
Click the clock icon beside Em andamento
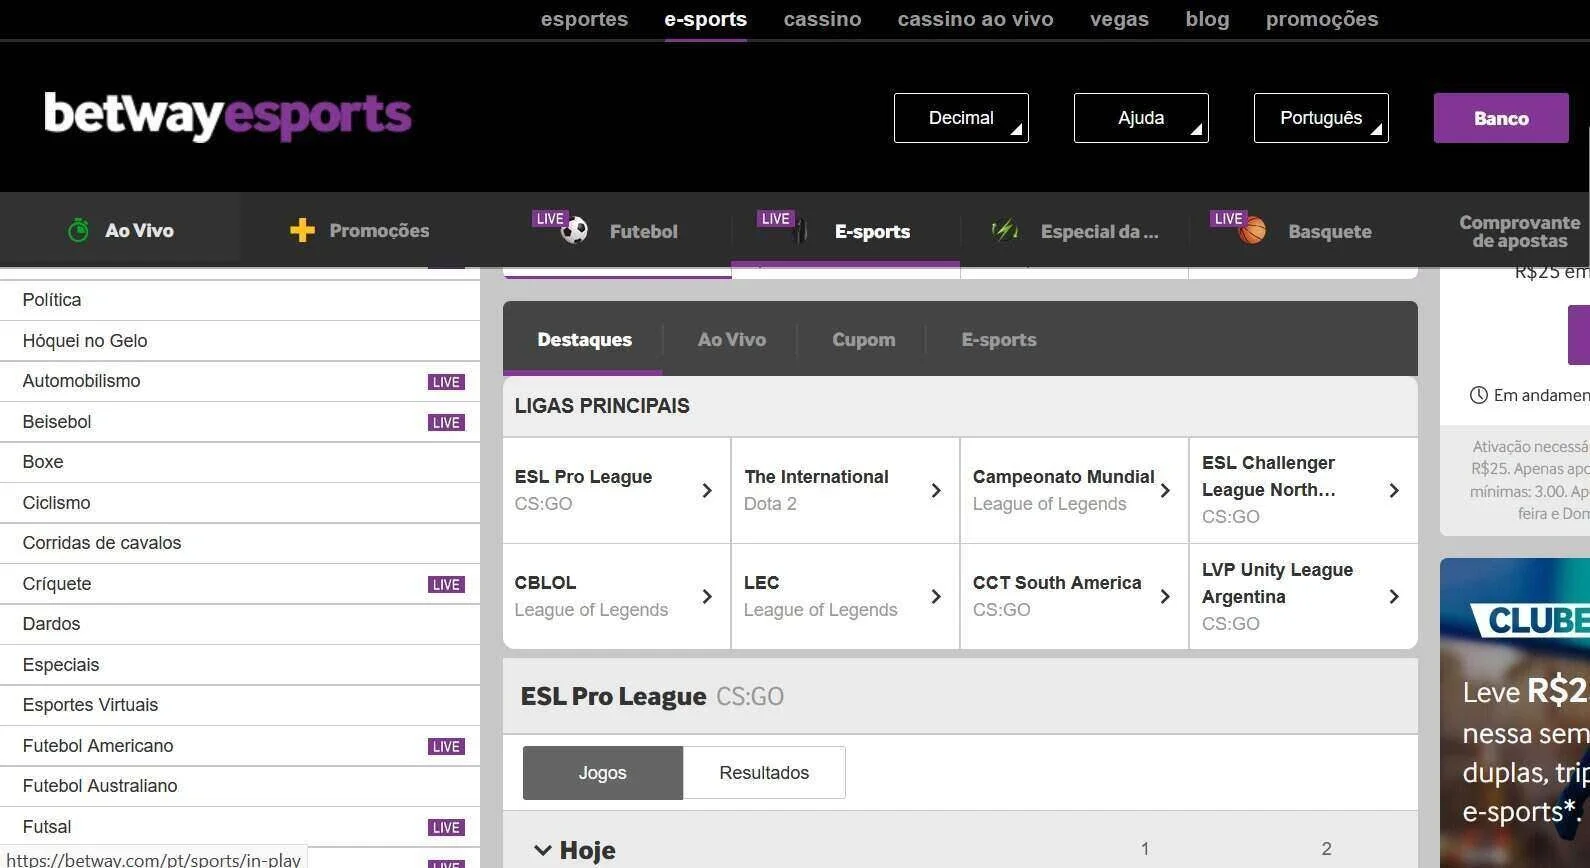pyautogui.click(x=1478, y=395)
